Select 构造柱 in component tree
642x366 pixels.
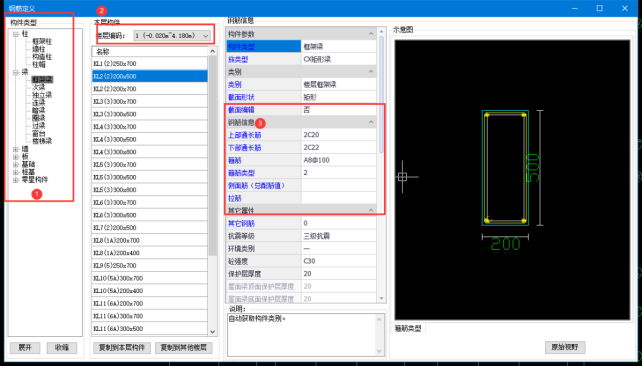(x=42, y=57)
